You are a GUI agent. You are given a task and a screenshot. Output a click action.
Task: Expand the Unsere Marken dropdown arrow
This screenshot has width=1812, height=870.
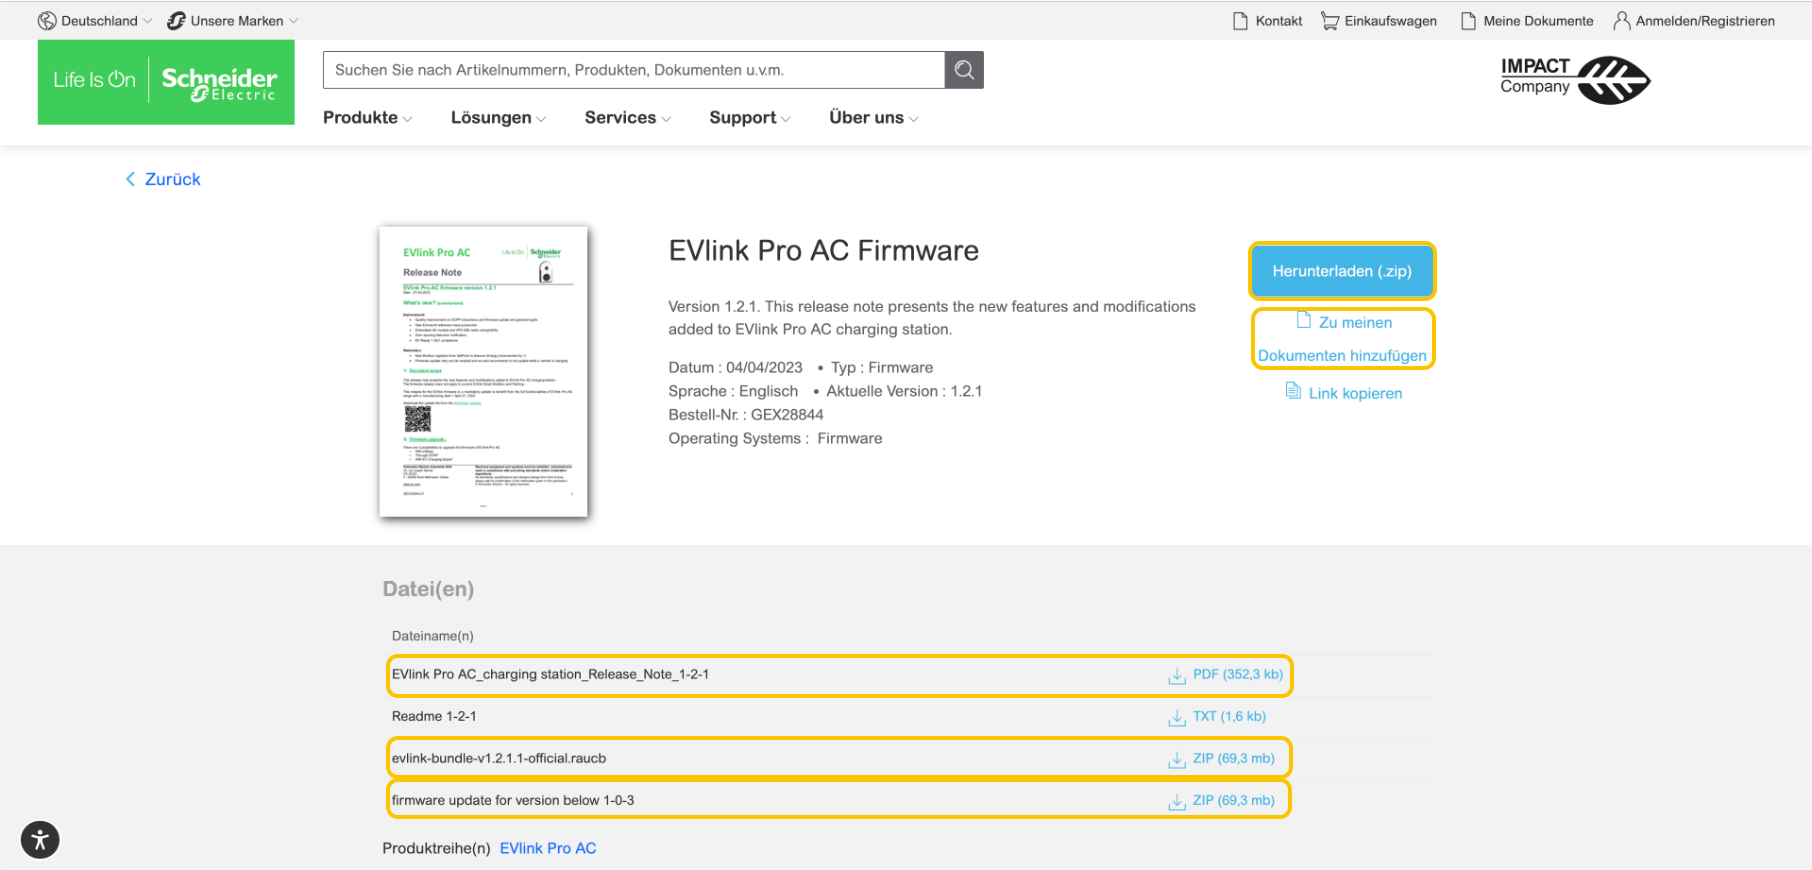(293, 21)
